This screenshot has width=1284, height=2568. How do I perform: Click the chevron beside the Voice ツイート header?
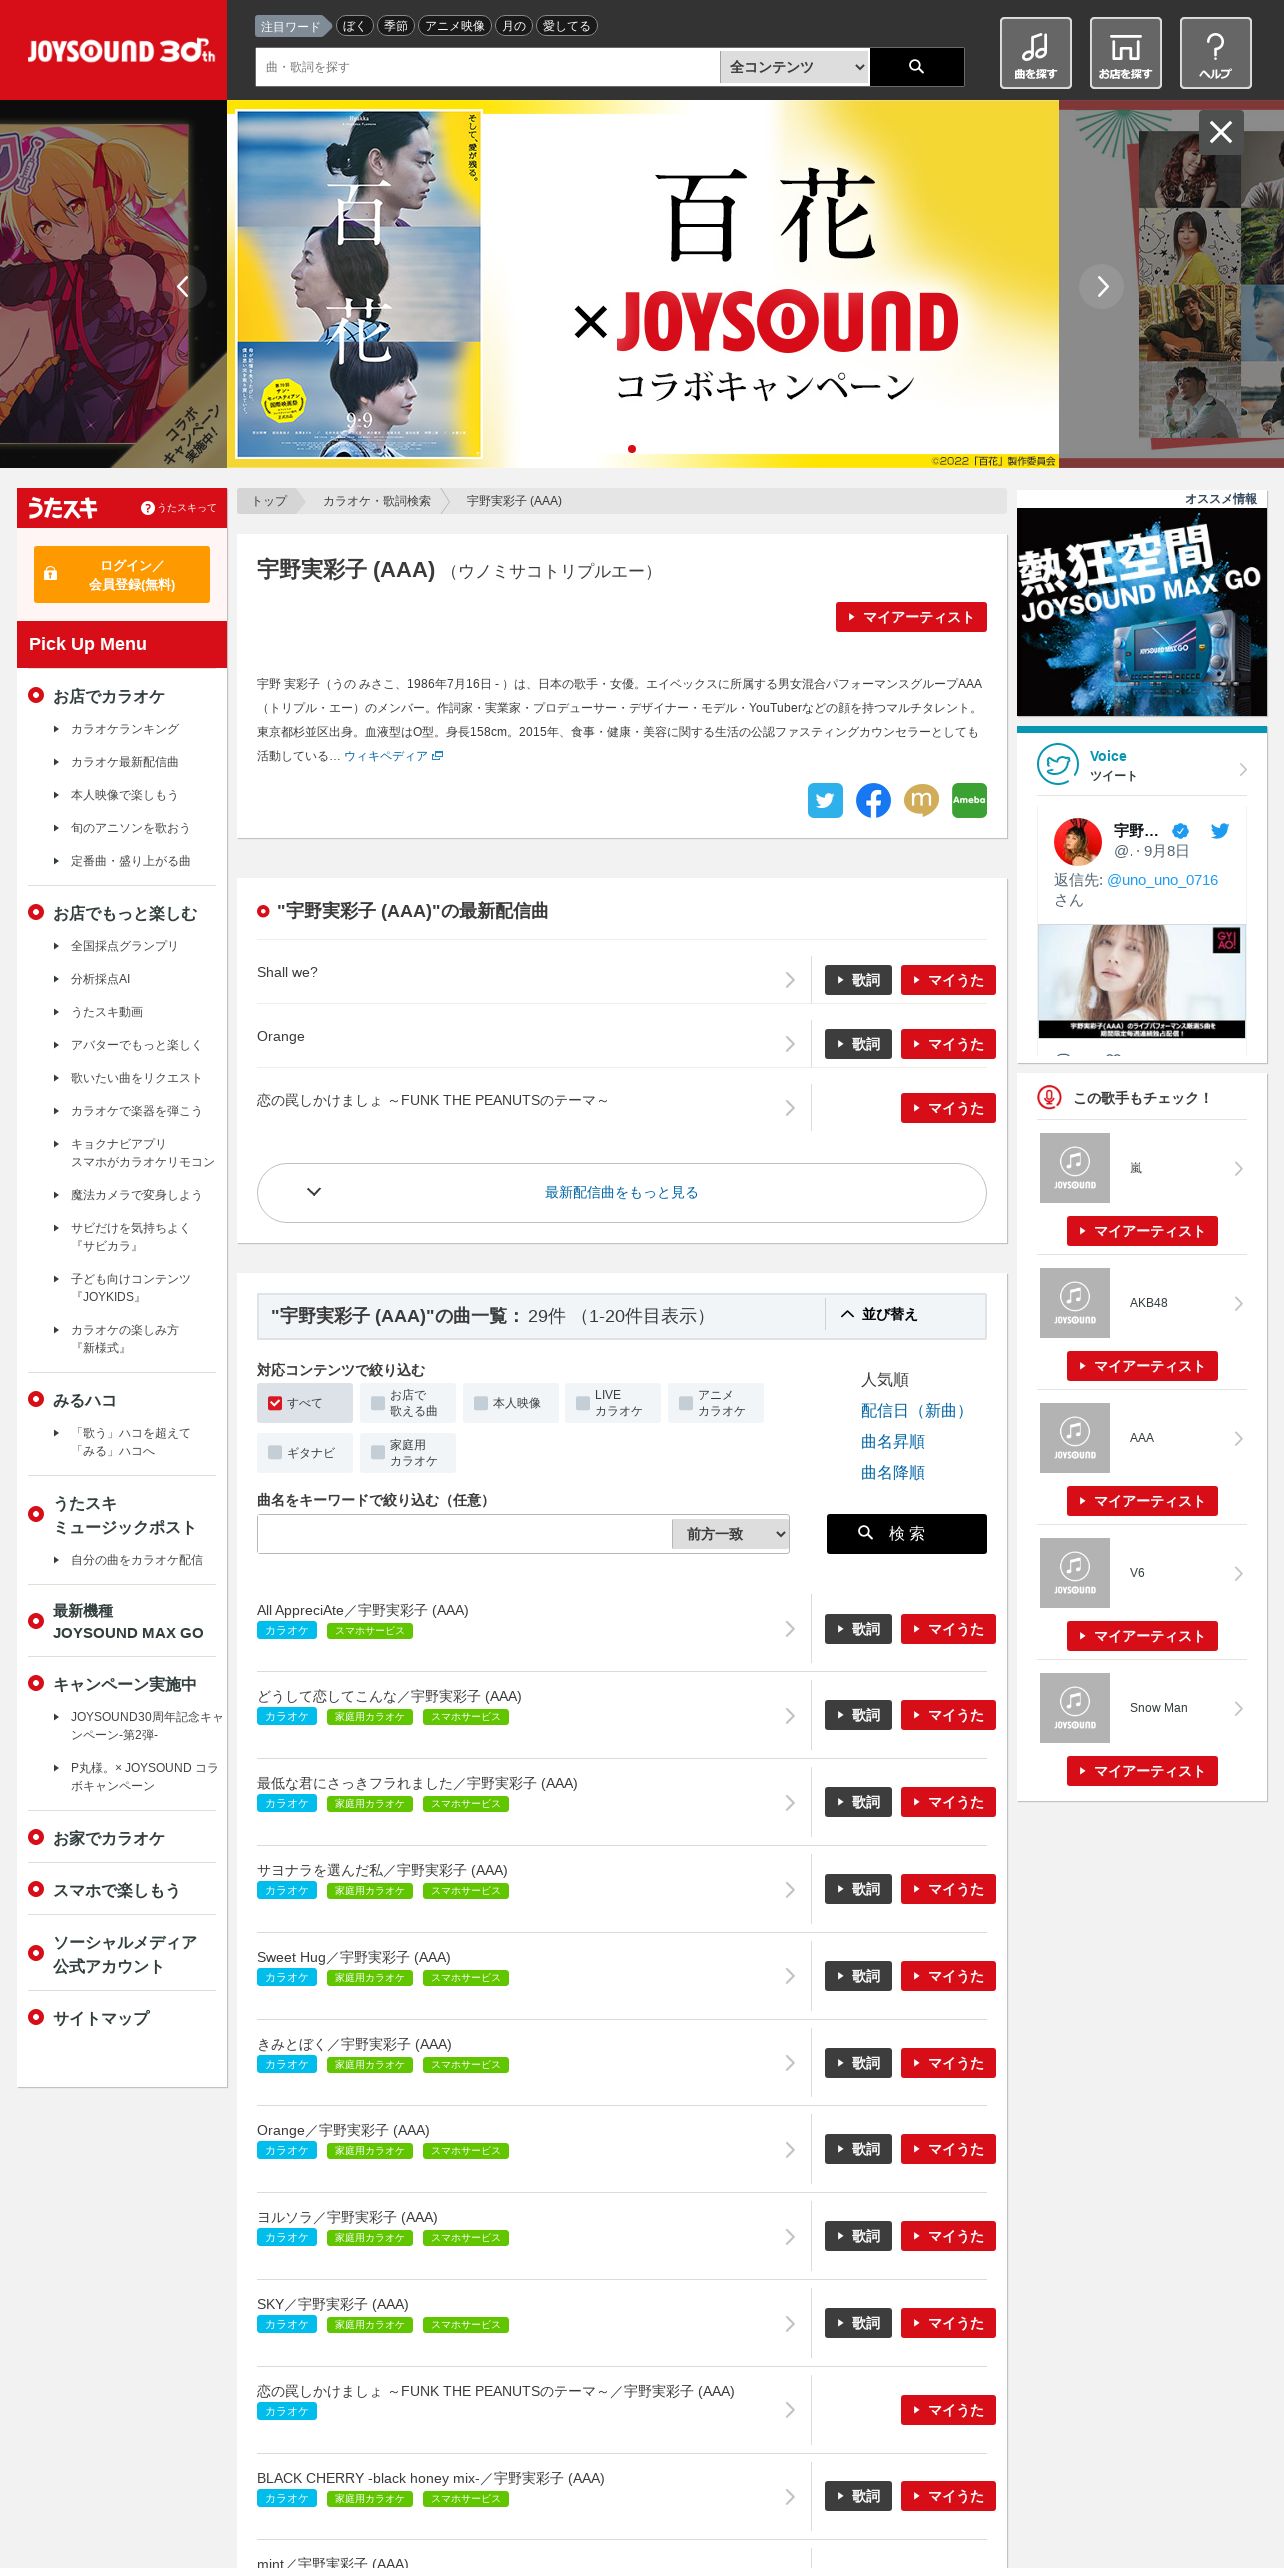[x=1243, y=769]
